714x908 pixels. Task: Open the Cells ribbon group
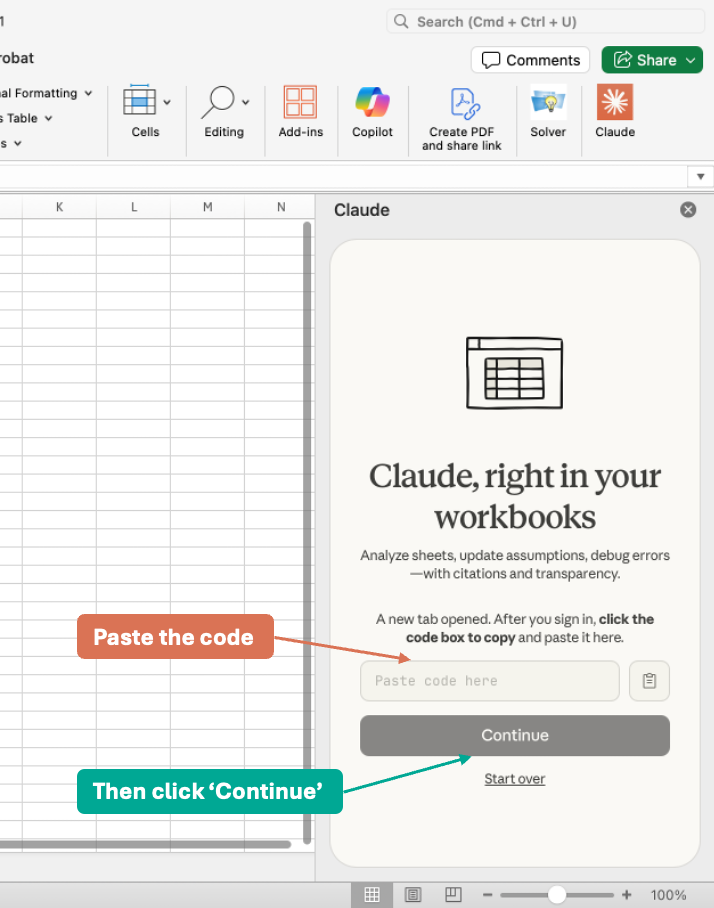tap(146, 112)
